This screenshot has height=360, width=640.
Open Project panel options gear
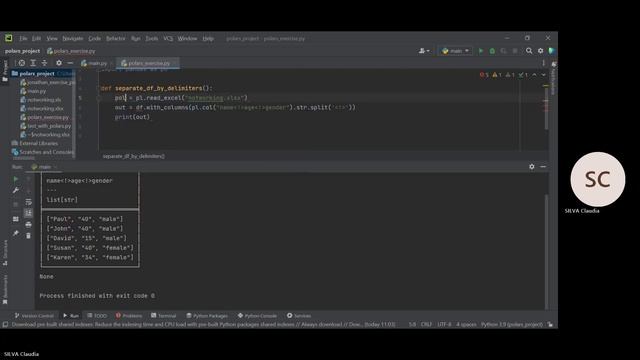pyautogui.click(x=59, y=63)
